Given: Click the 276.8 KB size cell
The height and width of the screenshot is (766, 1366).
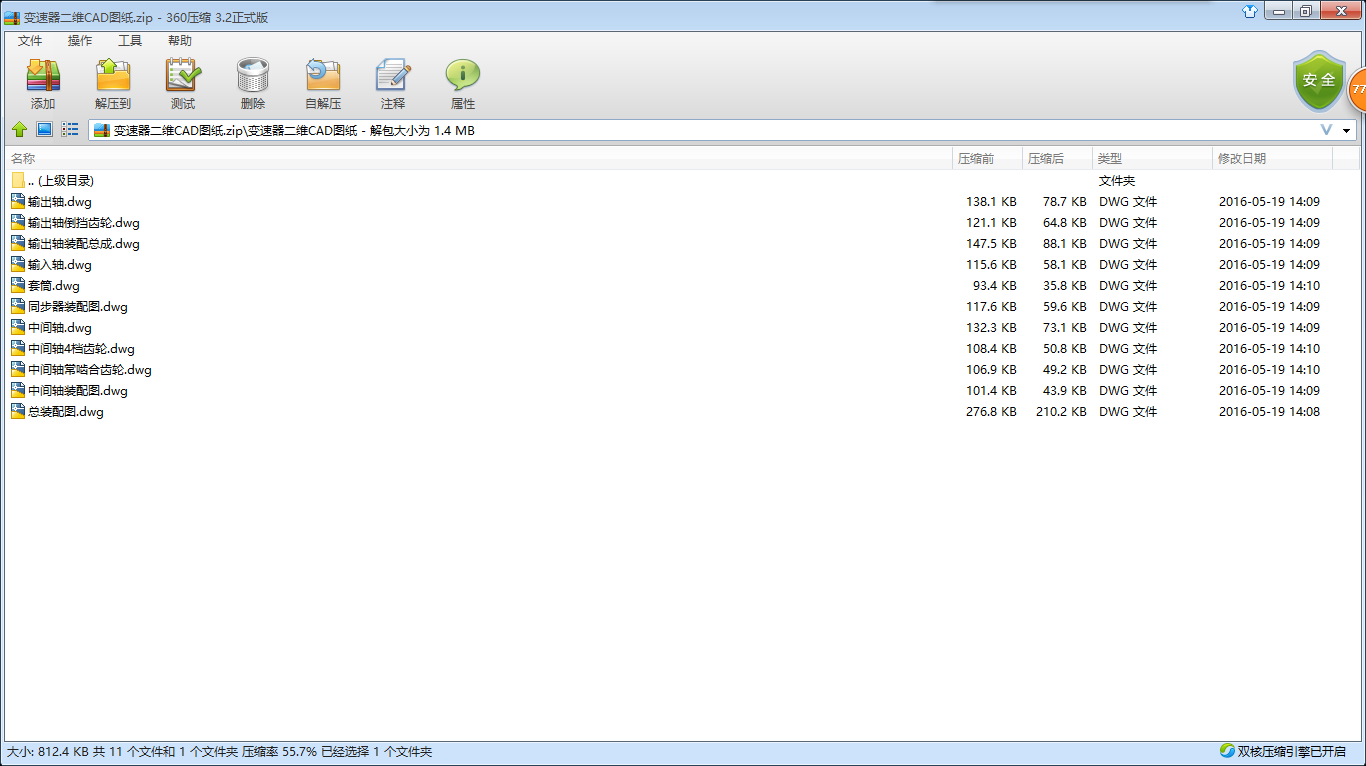Looking at the screenshot, I should click(x=991, y=412).
